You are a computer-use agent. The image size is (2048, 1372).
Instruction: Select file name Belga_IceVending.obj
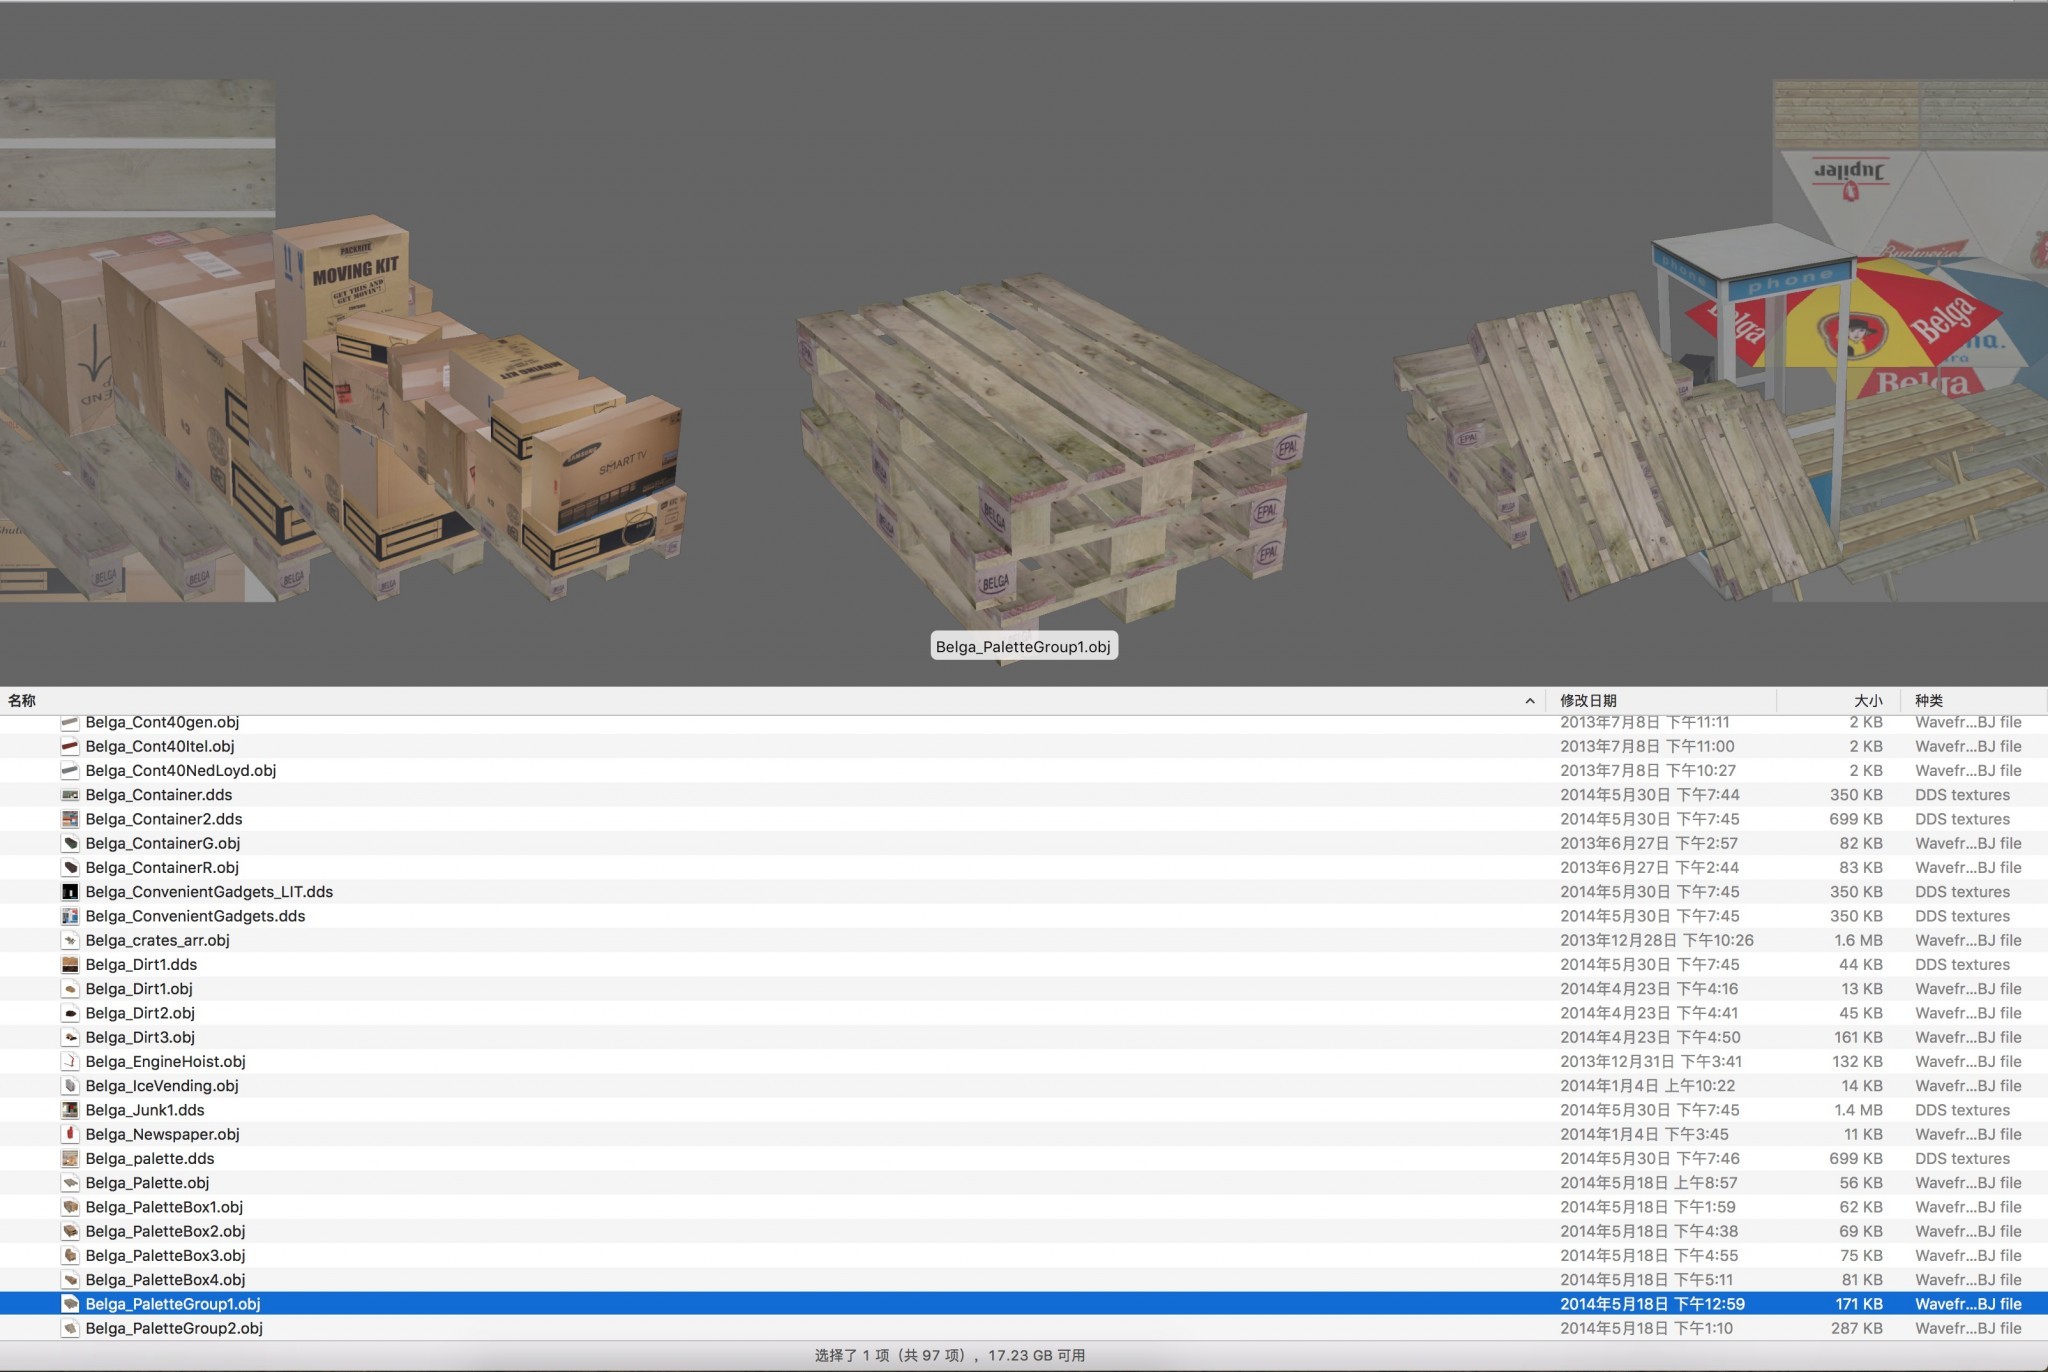click(x=162, y=1086)
